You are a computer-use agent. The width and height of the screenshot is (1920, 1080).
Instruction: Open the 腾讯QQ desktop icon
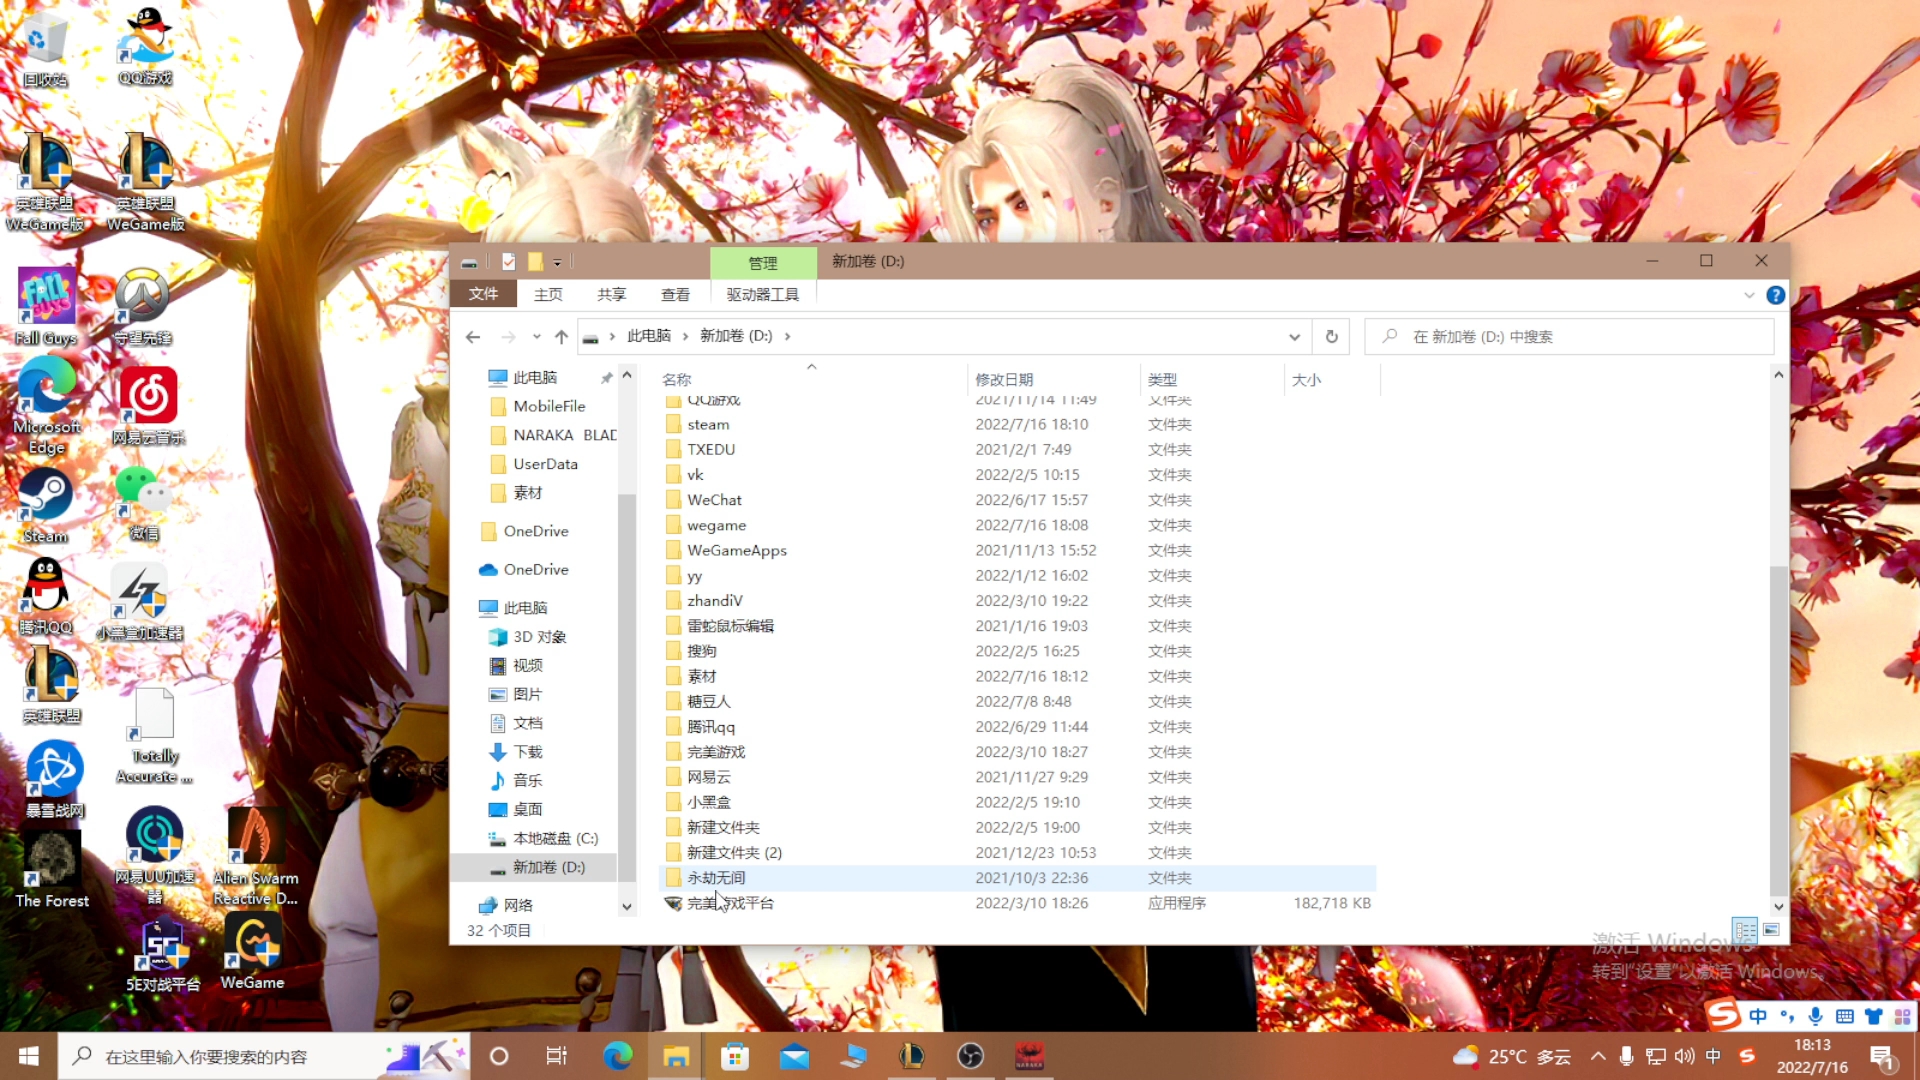(x=46, y=597)
